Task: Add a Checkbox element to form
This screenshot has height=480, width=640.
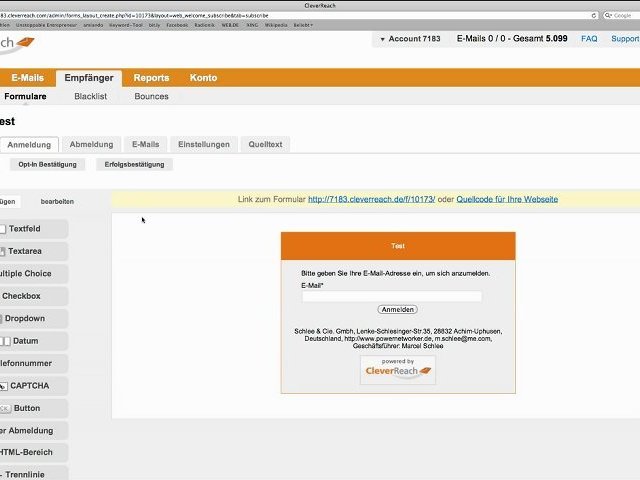Action: [x=33, y=296]
